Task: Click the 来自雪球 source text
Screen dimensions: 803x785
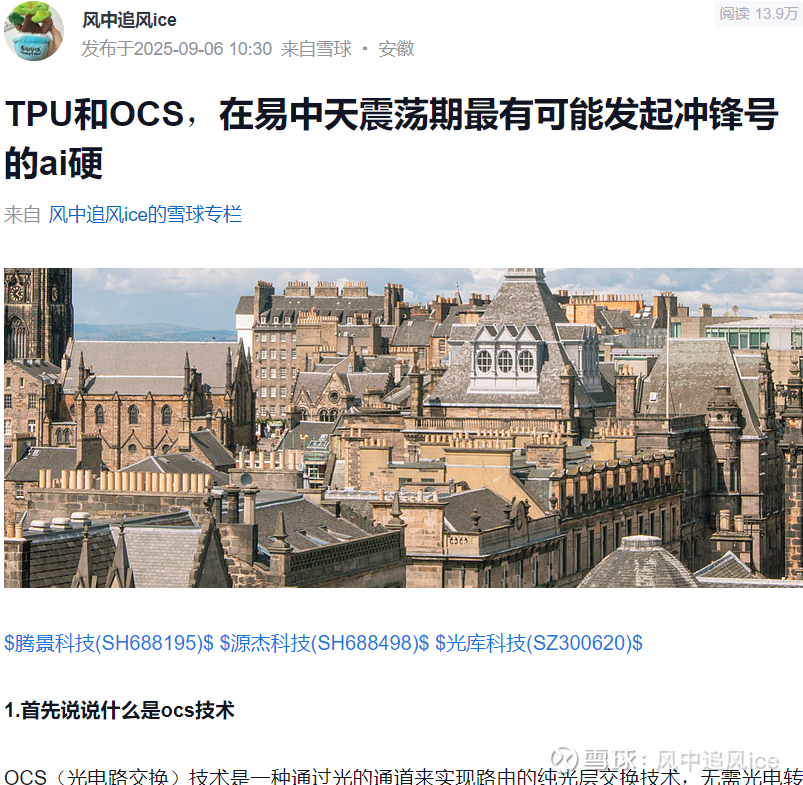Action: tap(316, 49)
